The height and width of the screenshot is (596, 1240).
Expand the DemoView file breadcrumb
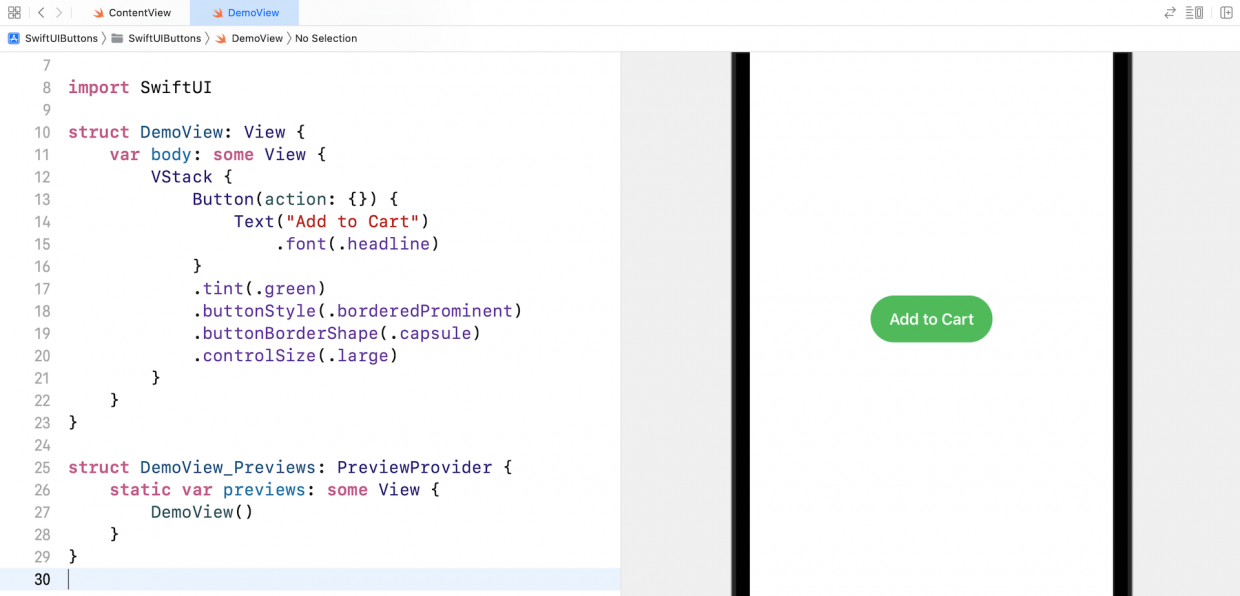pos(257,38)
